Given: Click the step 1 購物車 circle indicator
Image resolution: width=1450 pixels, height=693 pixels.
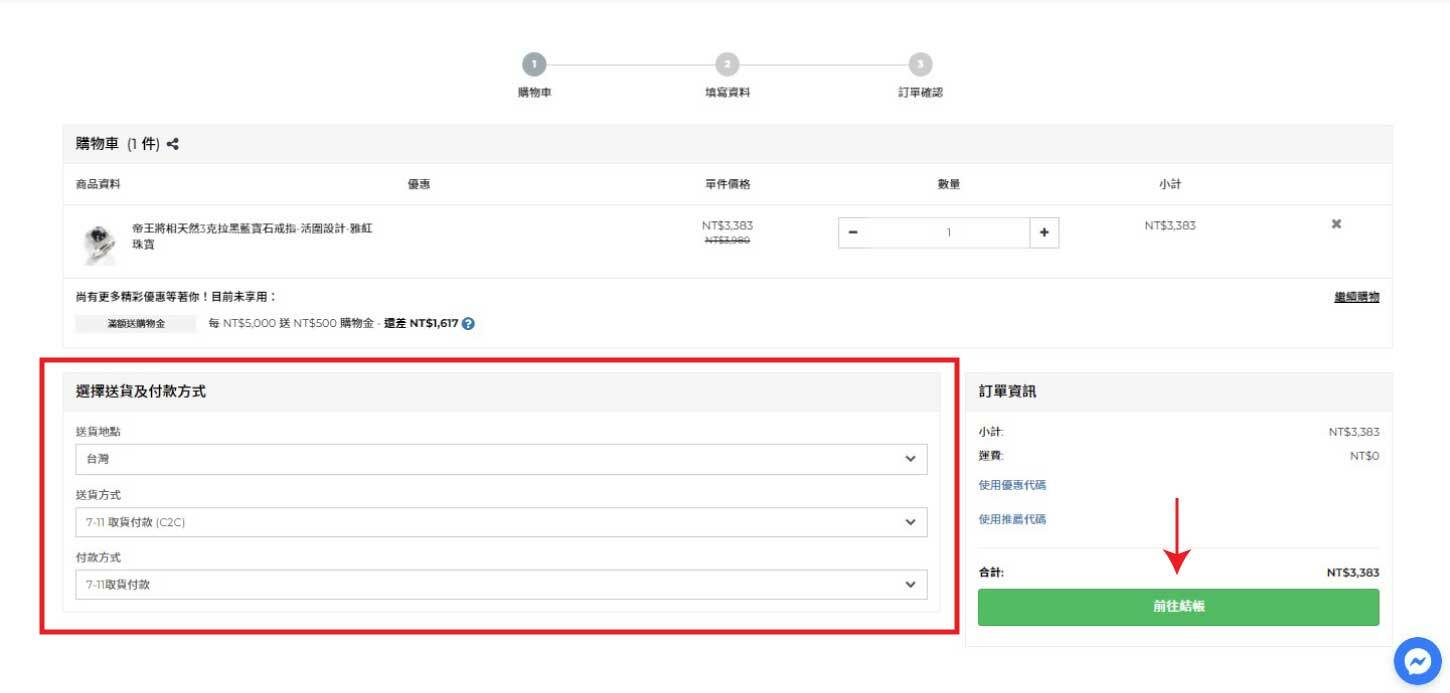Looking at the screenshot, I should (x=534, y=66).
